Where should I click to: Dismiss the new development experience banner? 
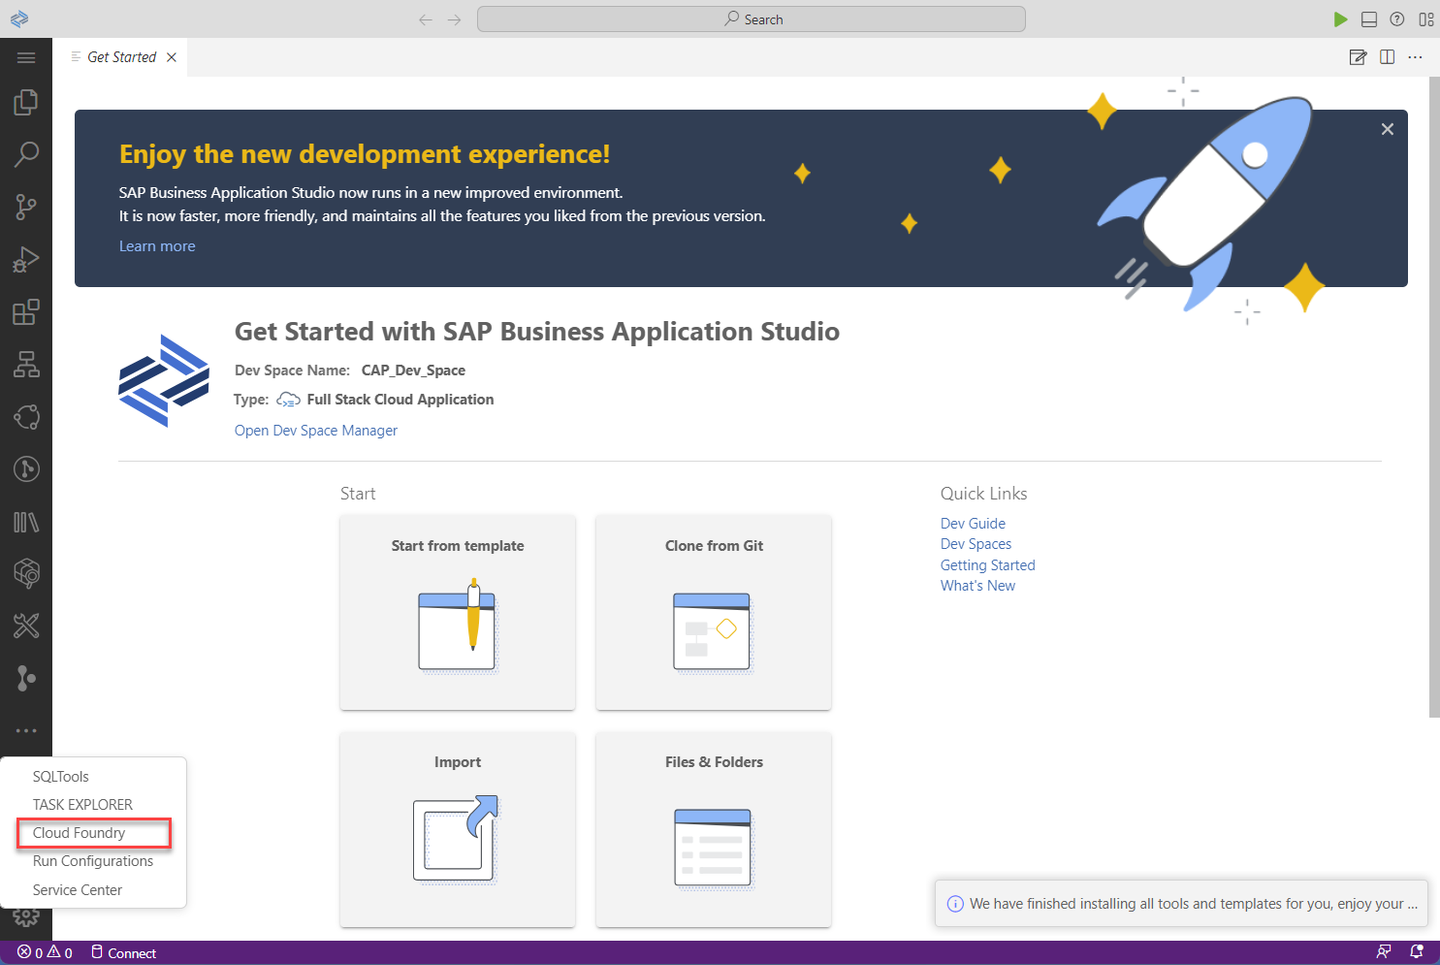tap(1387, 129)
